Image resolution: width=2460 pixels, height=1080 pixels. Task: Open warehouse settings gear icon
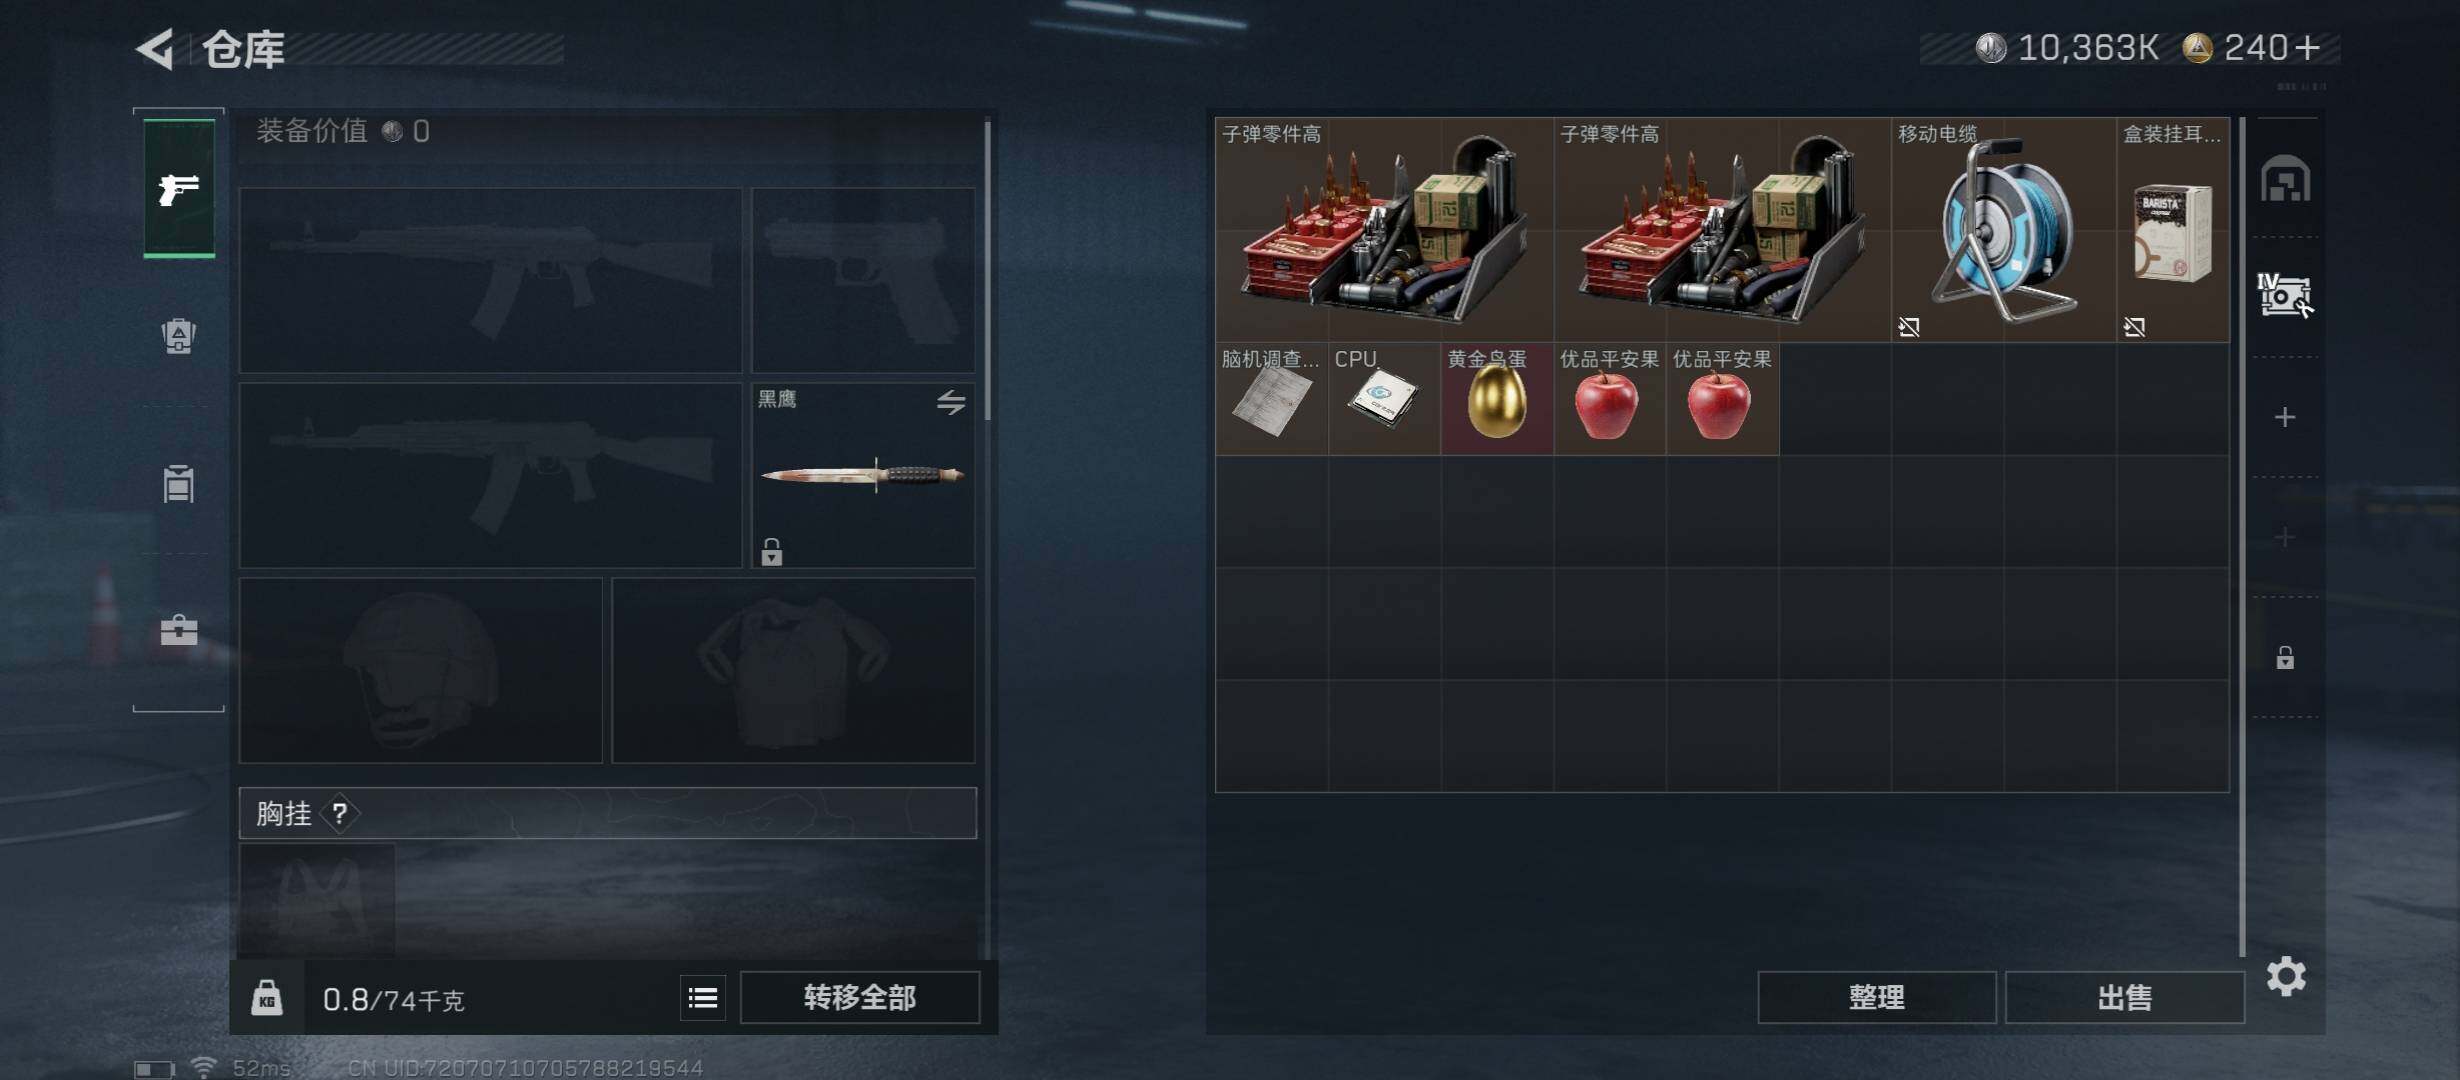point(2286,976)
